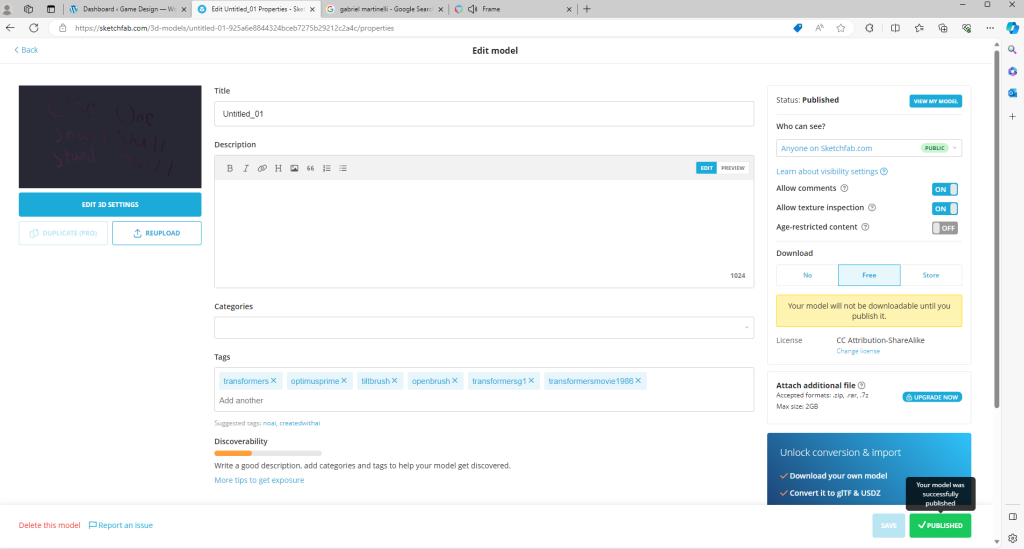
Task: Click the Bold formatting icon in description toolbar
Action: (x=229, y=168)
